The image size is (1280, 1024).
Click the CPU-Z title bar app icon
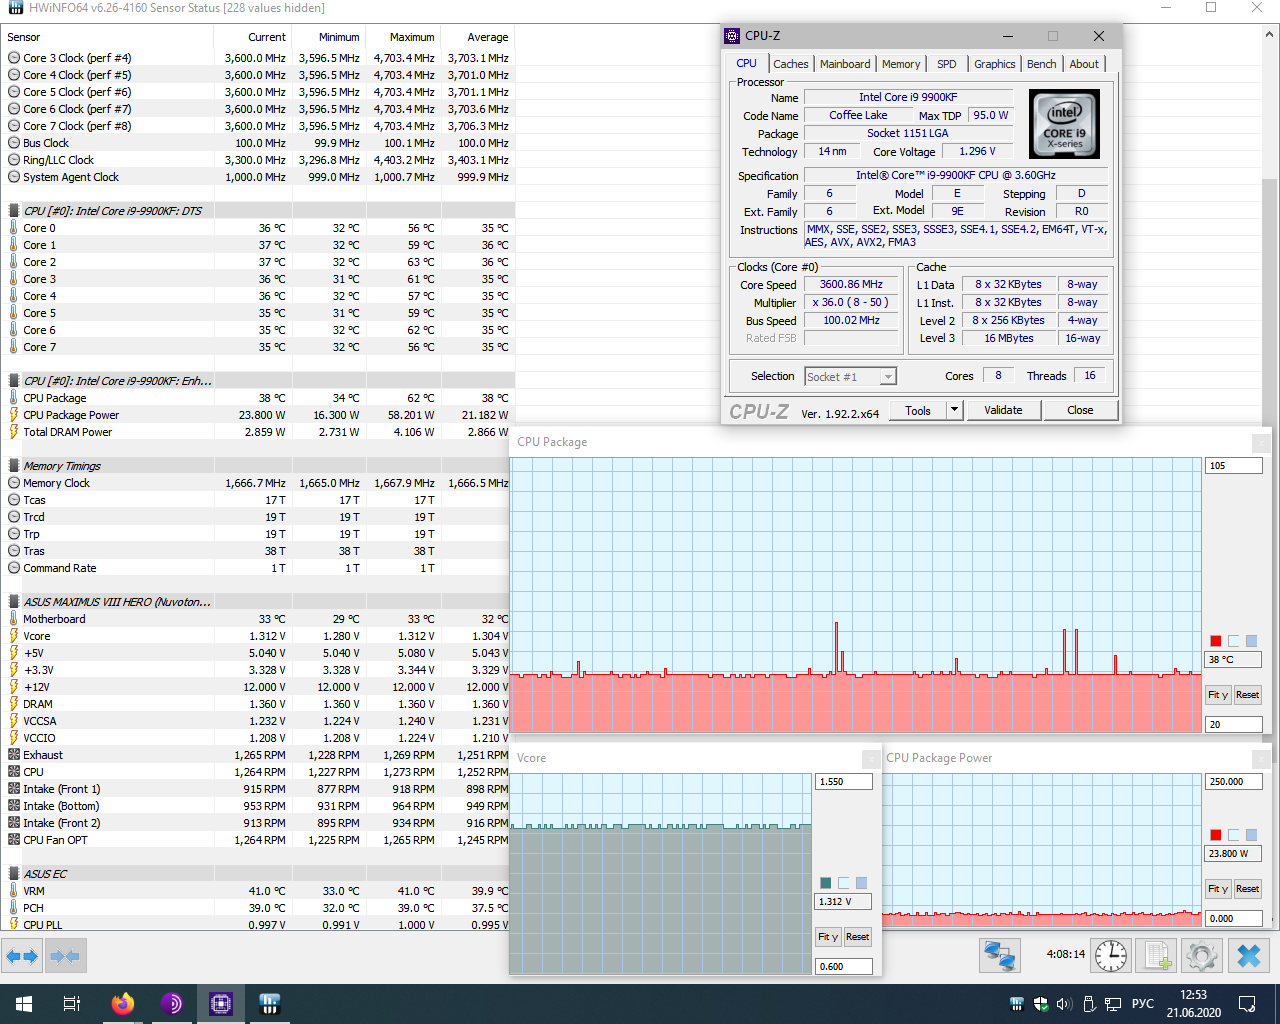coord(733,36)
